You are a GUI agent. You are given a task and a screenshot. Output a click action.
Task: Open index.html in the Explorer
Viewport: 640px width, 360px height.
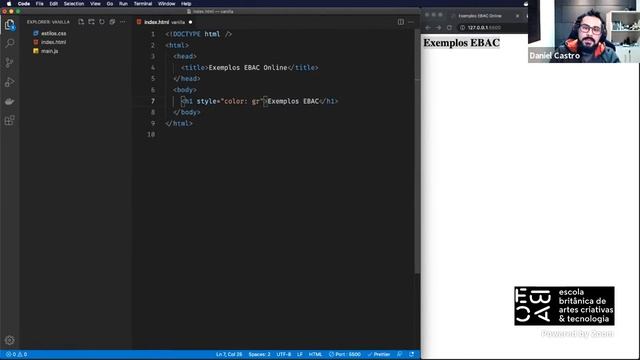point(53,42)
